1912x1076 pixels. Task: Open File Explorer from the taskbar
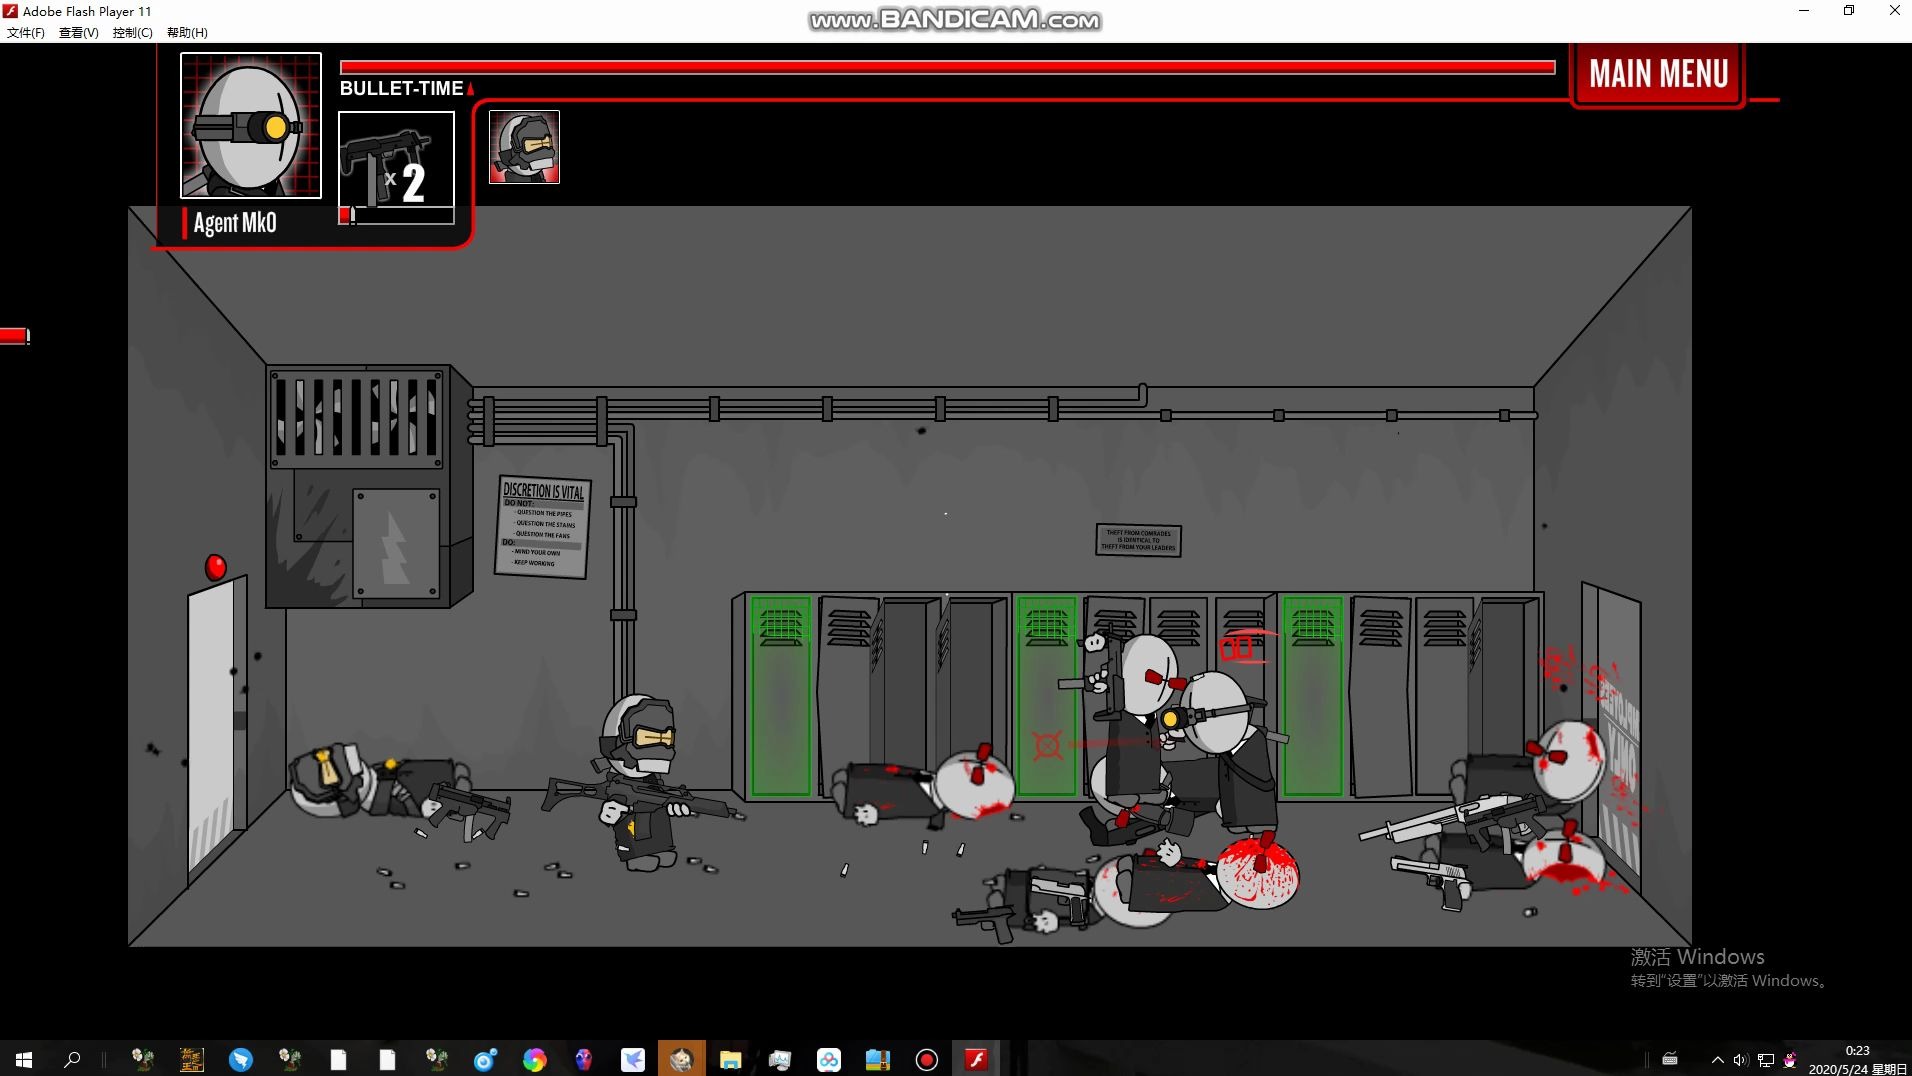pyautogui.click(x=730, y=1059)
